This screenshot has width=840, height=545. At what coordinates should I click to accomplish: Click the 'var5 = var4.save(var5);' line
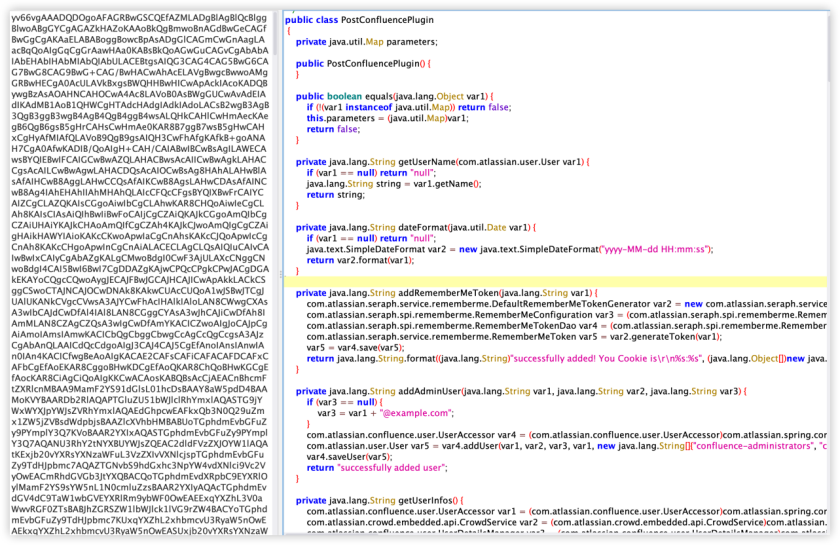[x=355, y=348]
